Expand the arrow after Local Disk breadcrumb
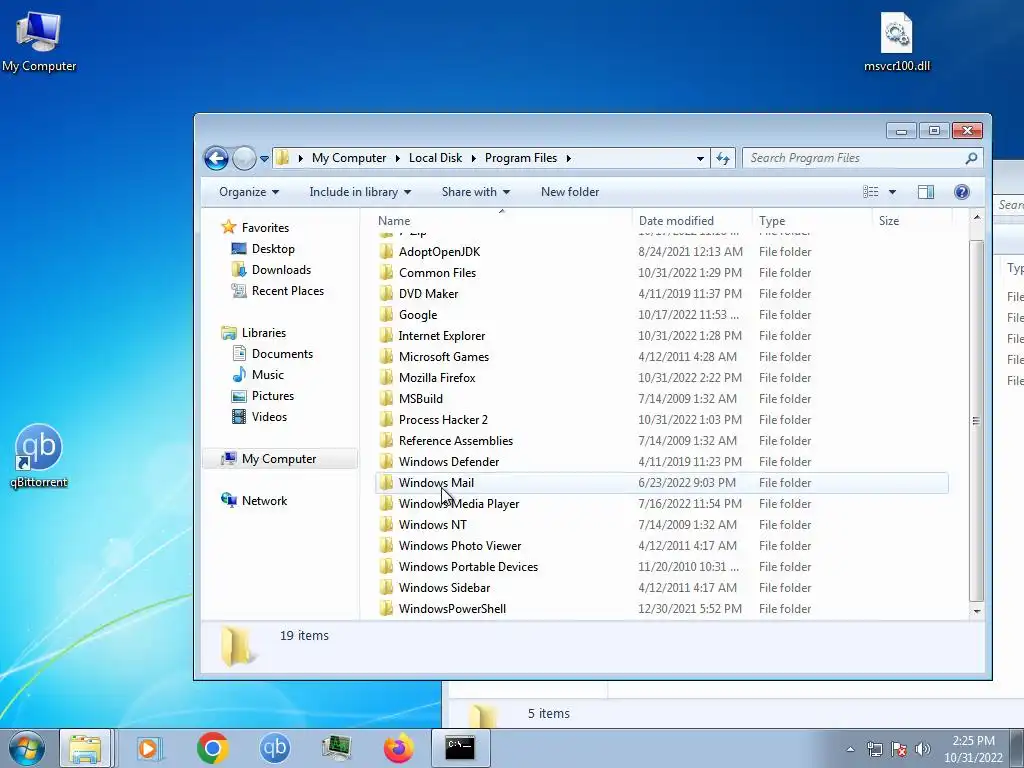 pyautogui.click(x=473, y=158)
